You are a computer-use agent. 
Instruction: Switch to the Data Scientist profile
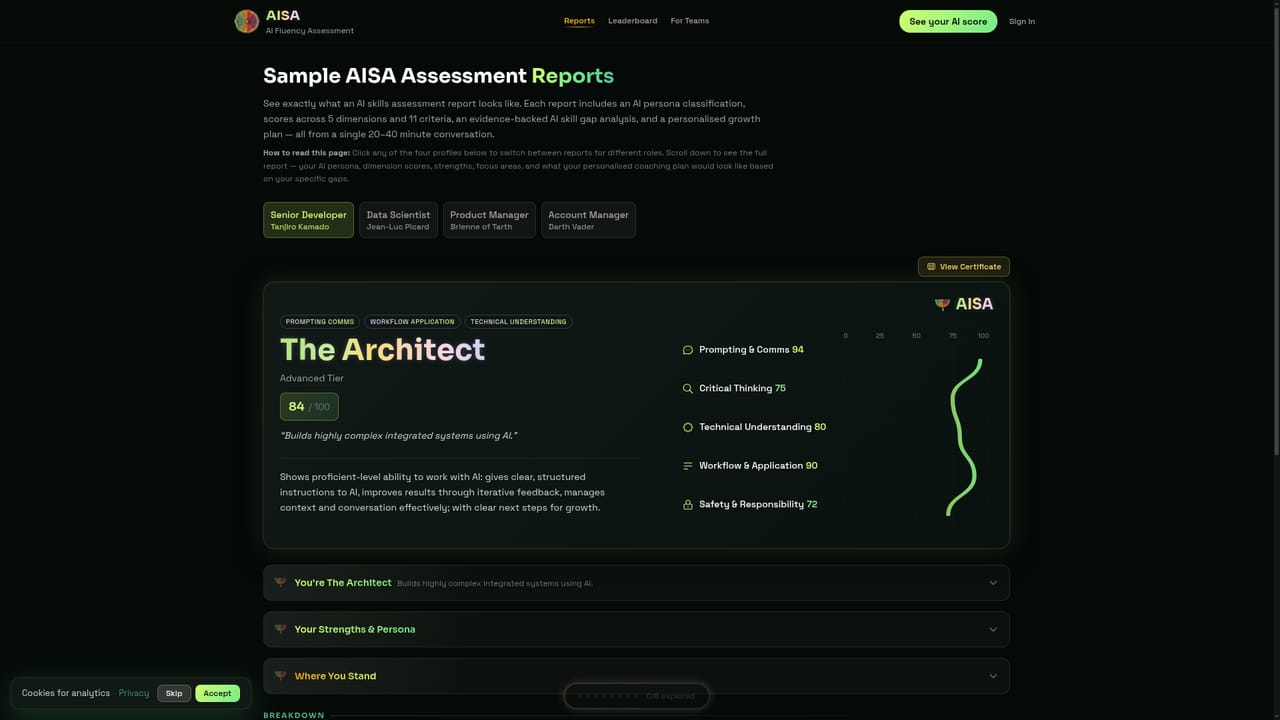(398, 220)
